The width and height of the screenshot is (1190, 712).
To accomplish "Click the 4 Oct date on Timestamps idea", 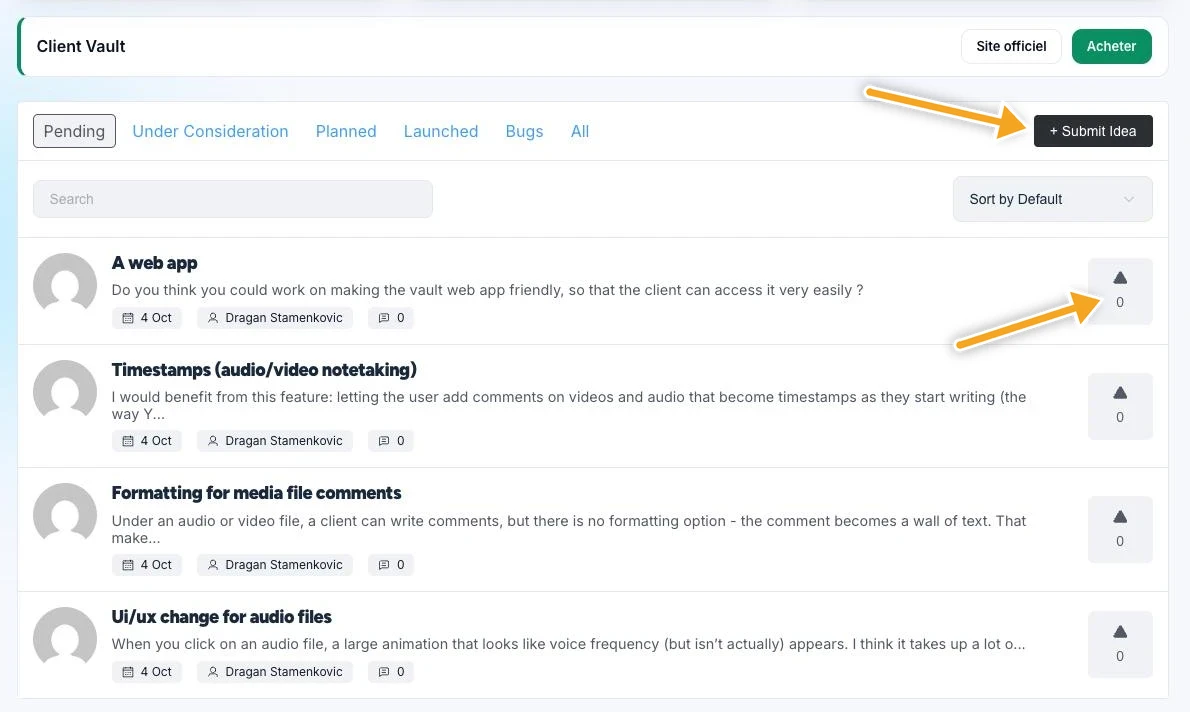I will [x=147, y=441].
